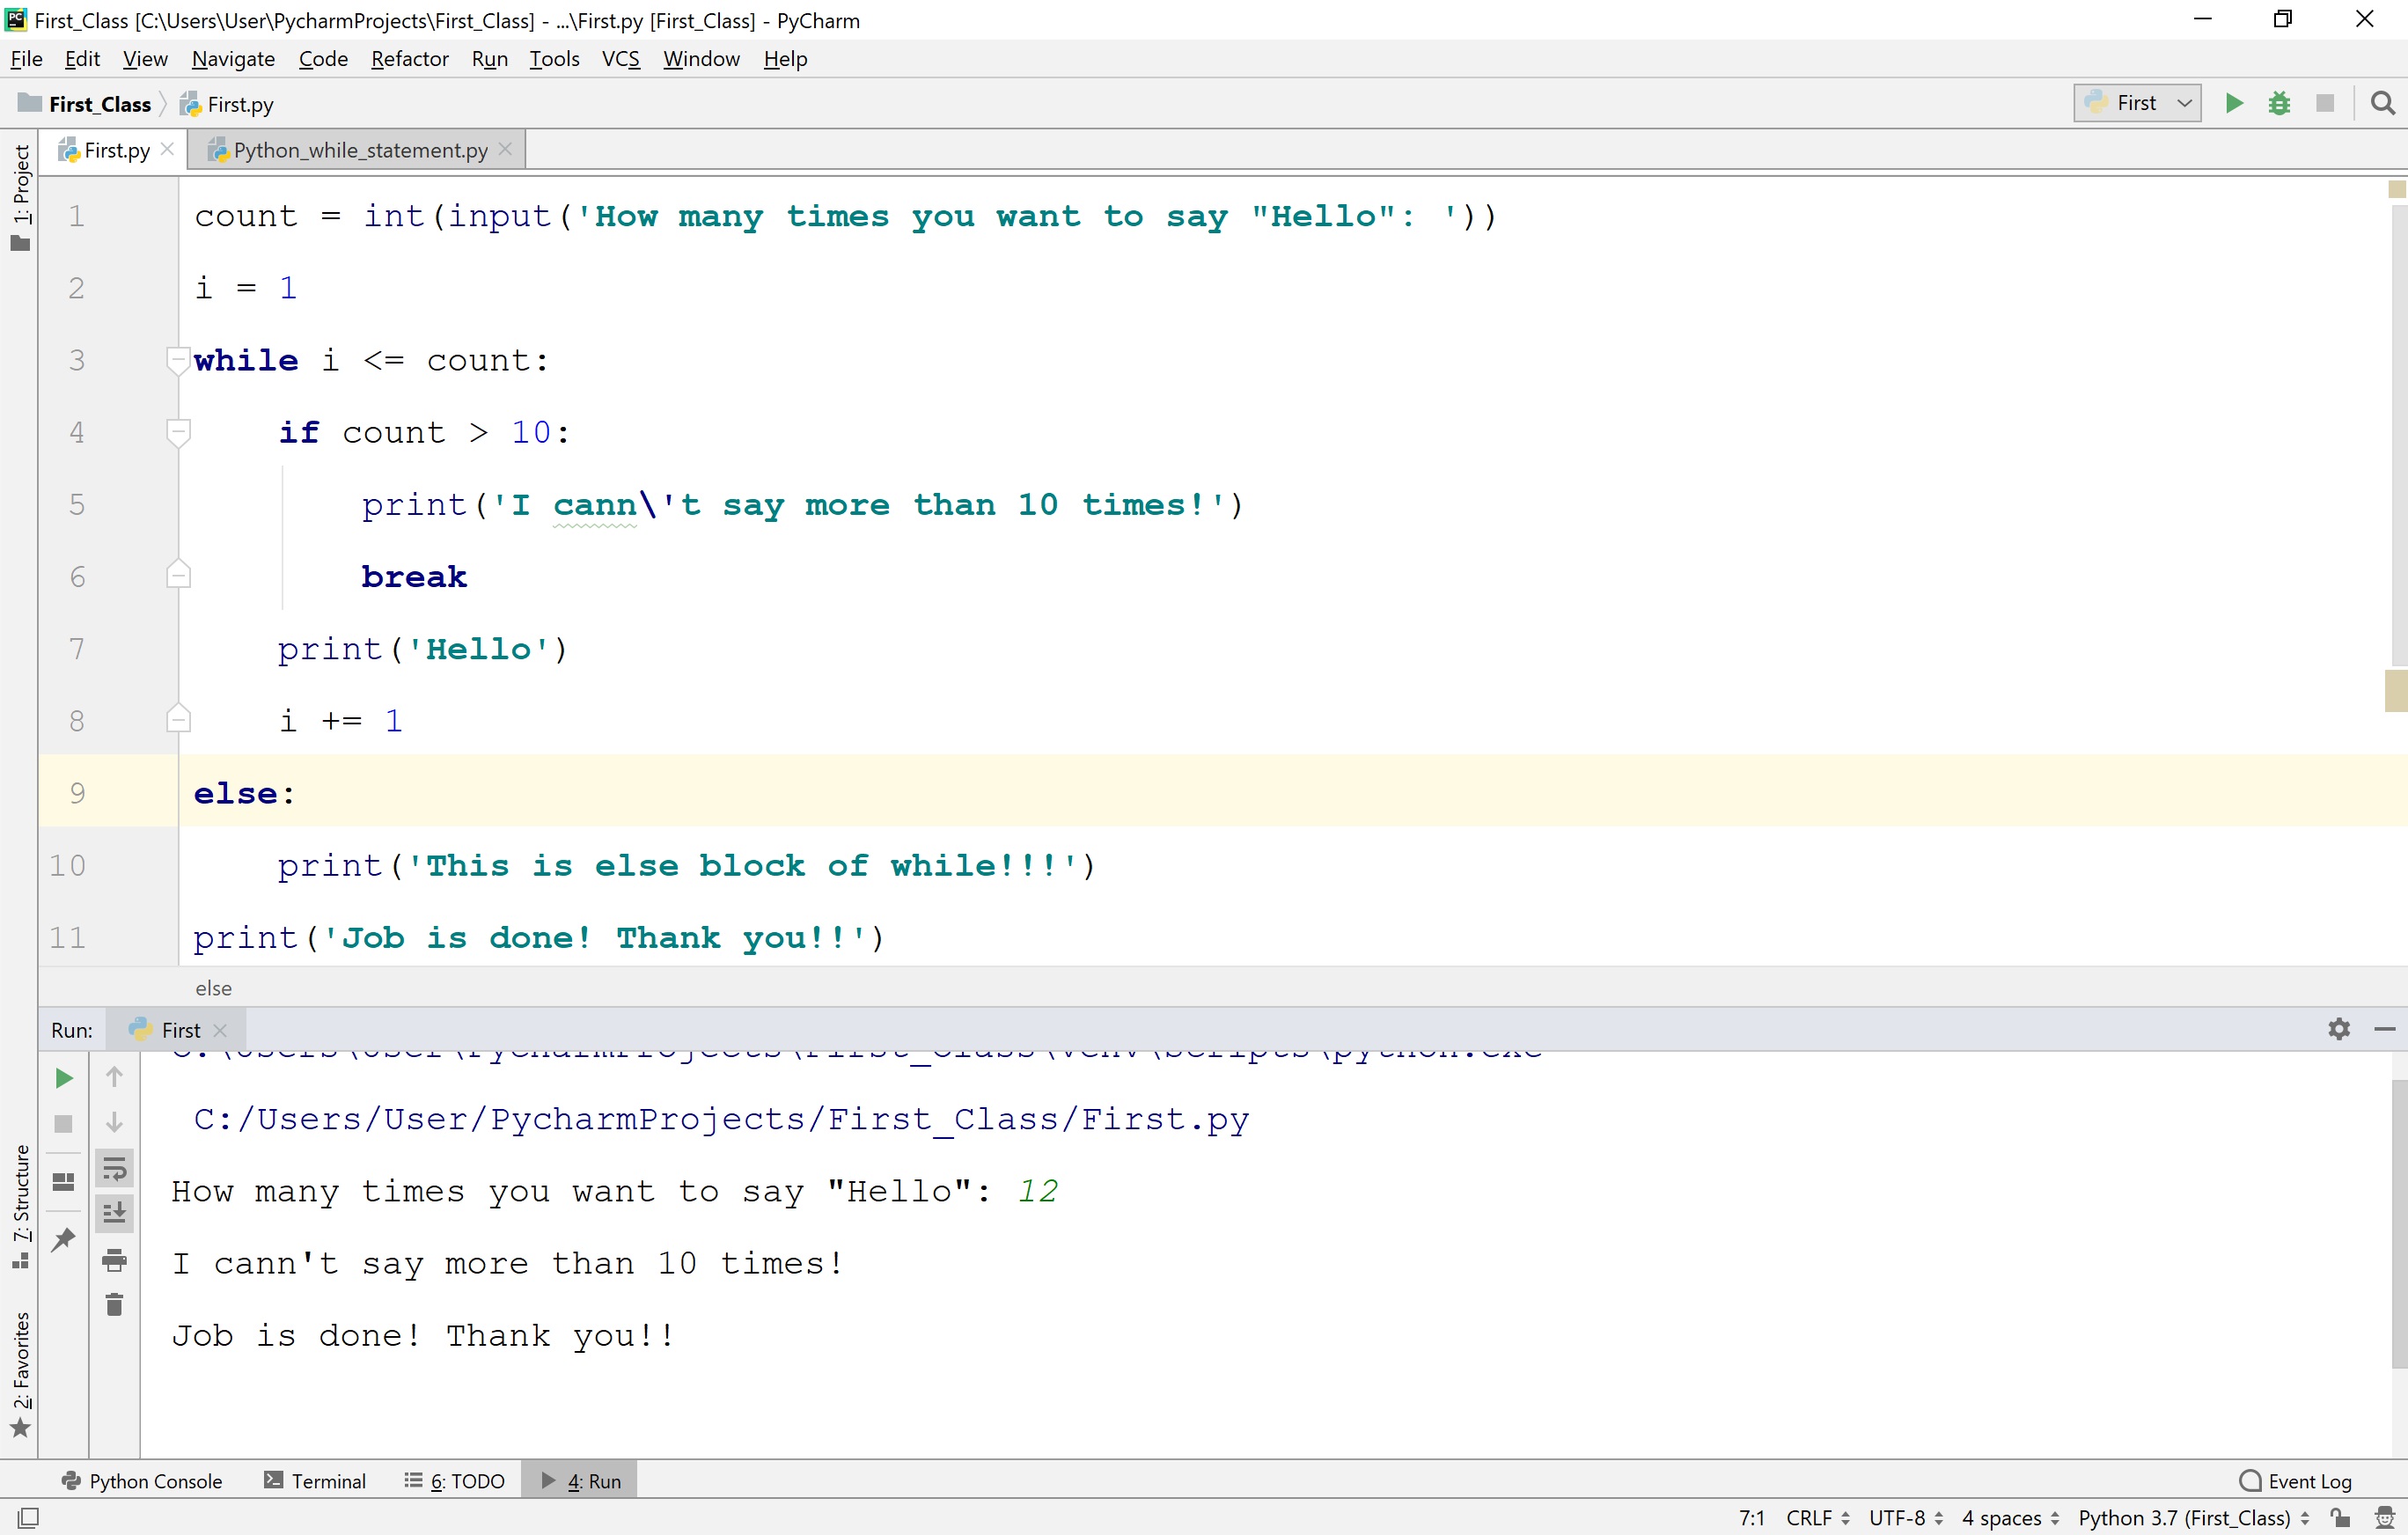This screenshot has height=1535, width=2408.
Task: Open the Refactor menu
Action: (409, 59)
